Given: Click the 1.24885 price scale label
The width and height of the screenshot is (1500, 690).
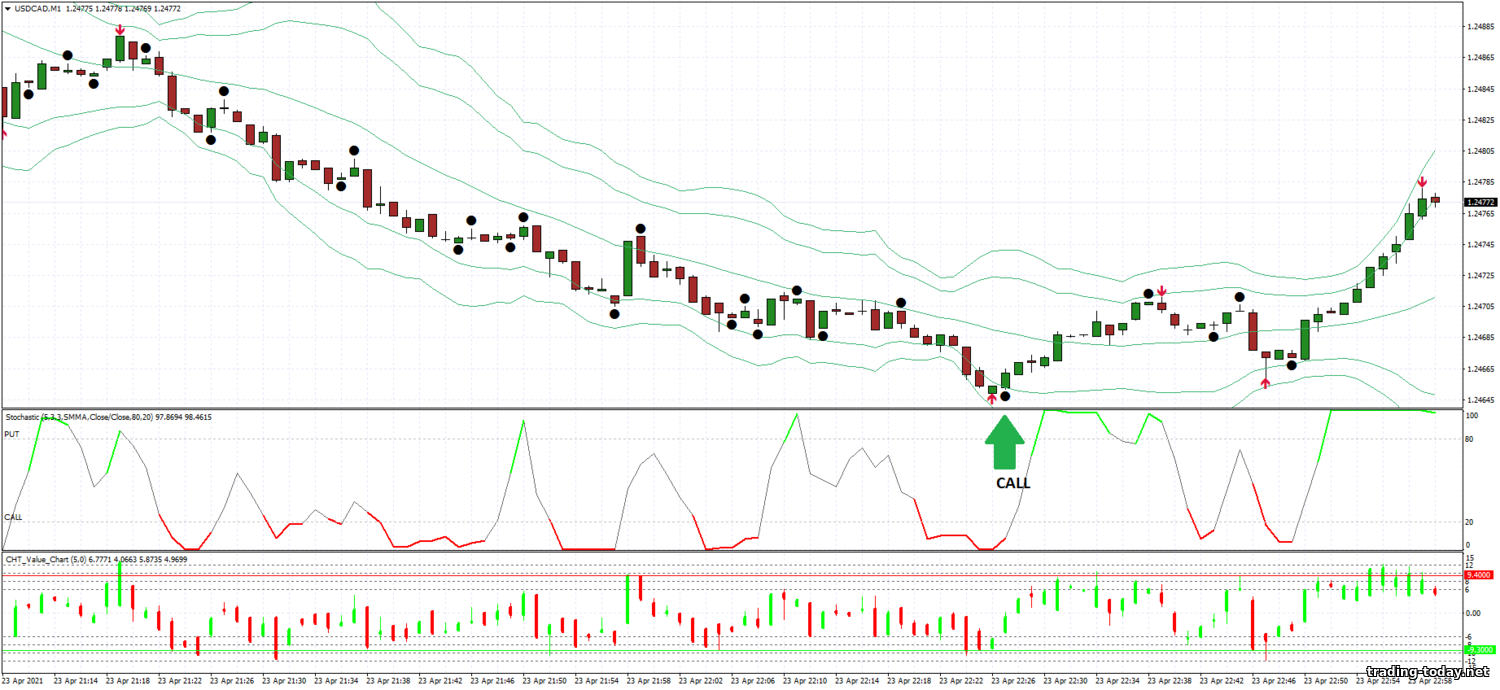Looking at the screenshot, I should coord(1480,27).
